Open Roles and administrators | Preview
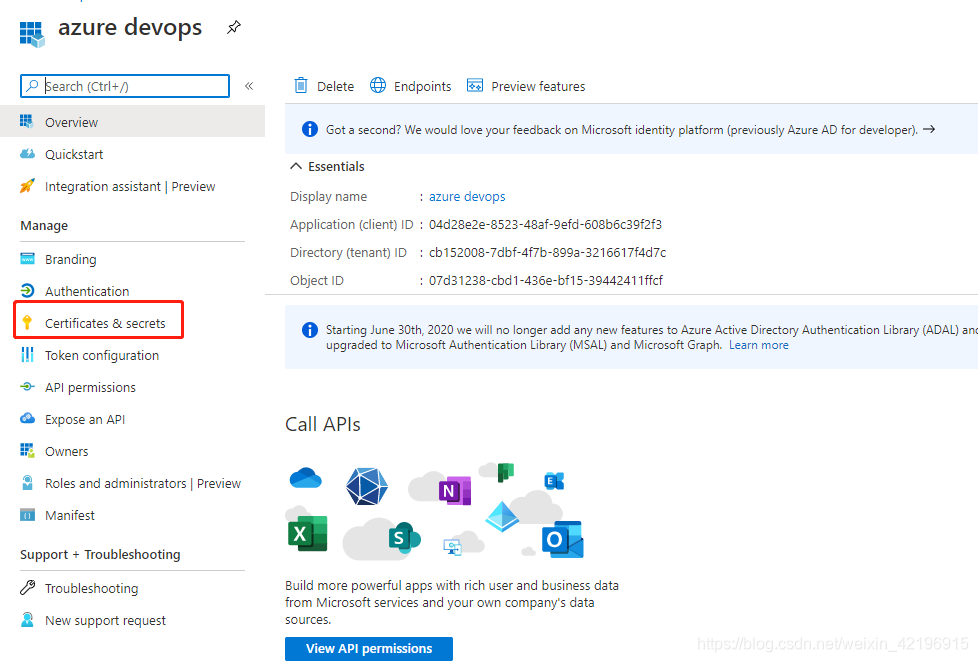The height and width of the screenshot is (662, 978). point(143,484)
